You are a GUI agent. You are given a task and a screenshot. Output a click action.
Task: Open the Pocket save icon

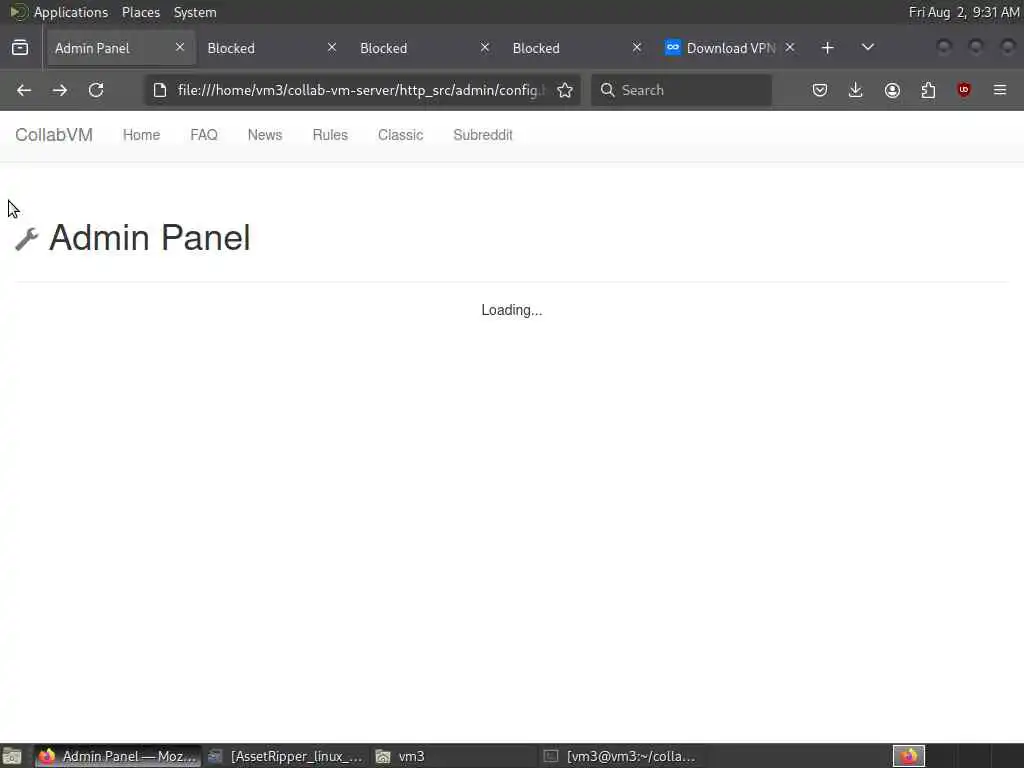[x=820, y=90]
